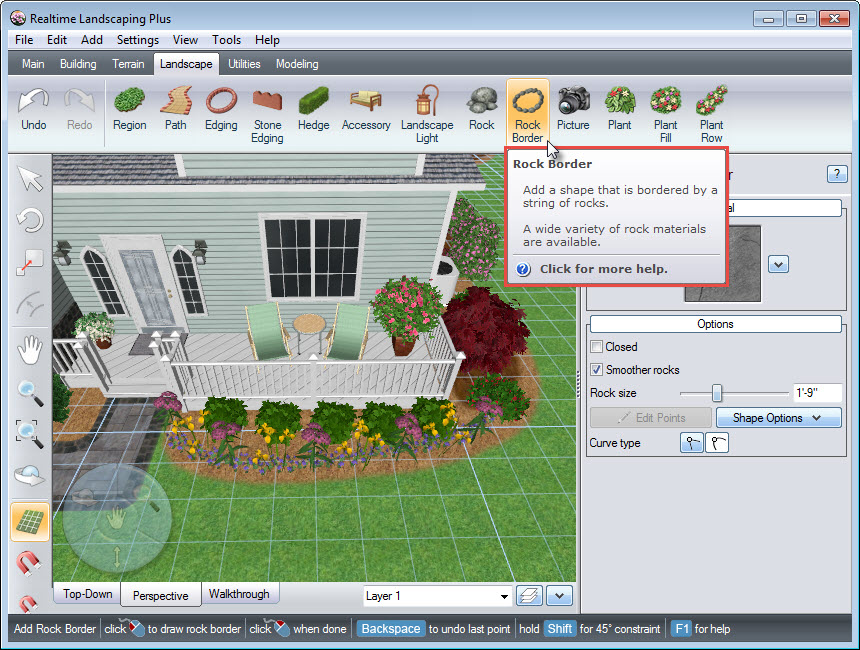The image size is (860, 650).
Task: Choose the point move tool in sidebar
Action: [x=30, y=262]
